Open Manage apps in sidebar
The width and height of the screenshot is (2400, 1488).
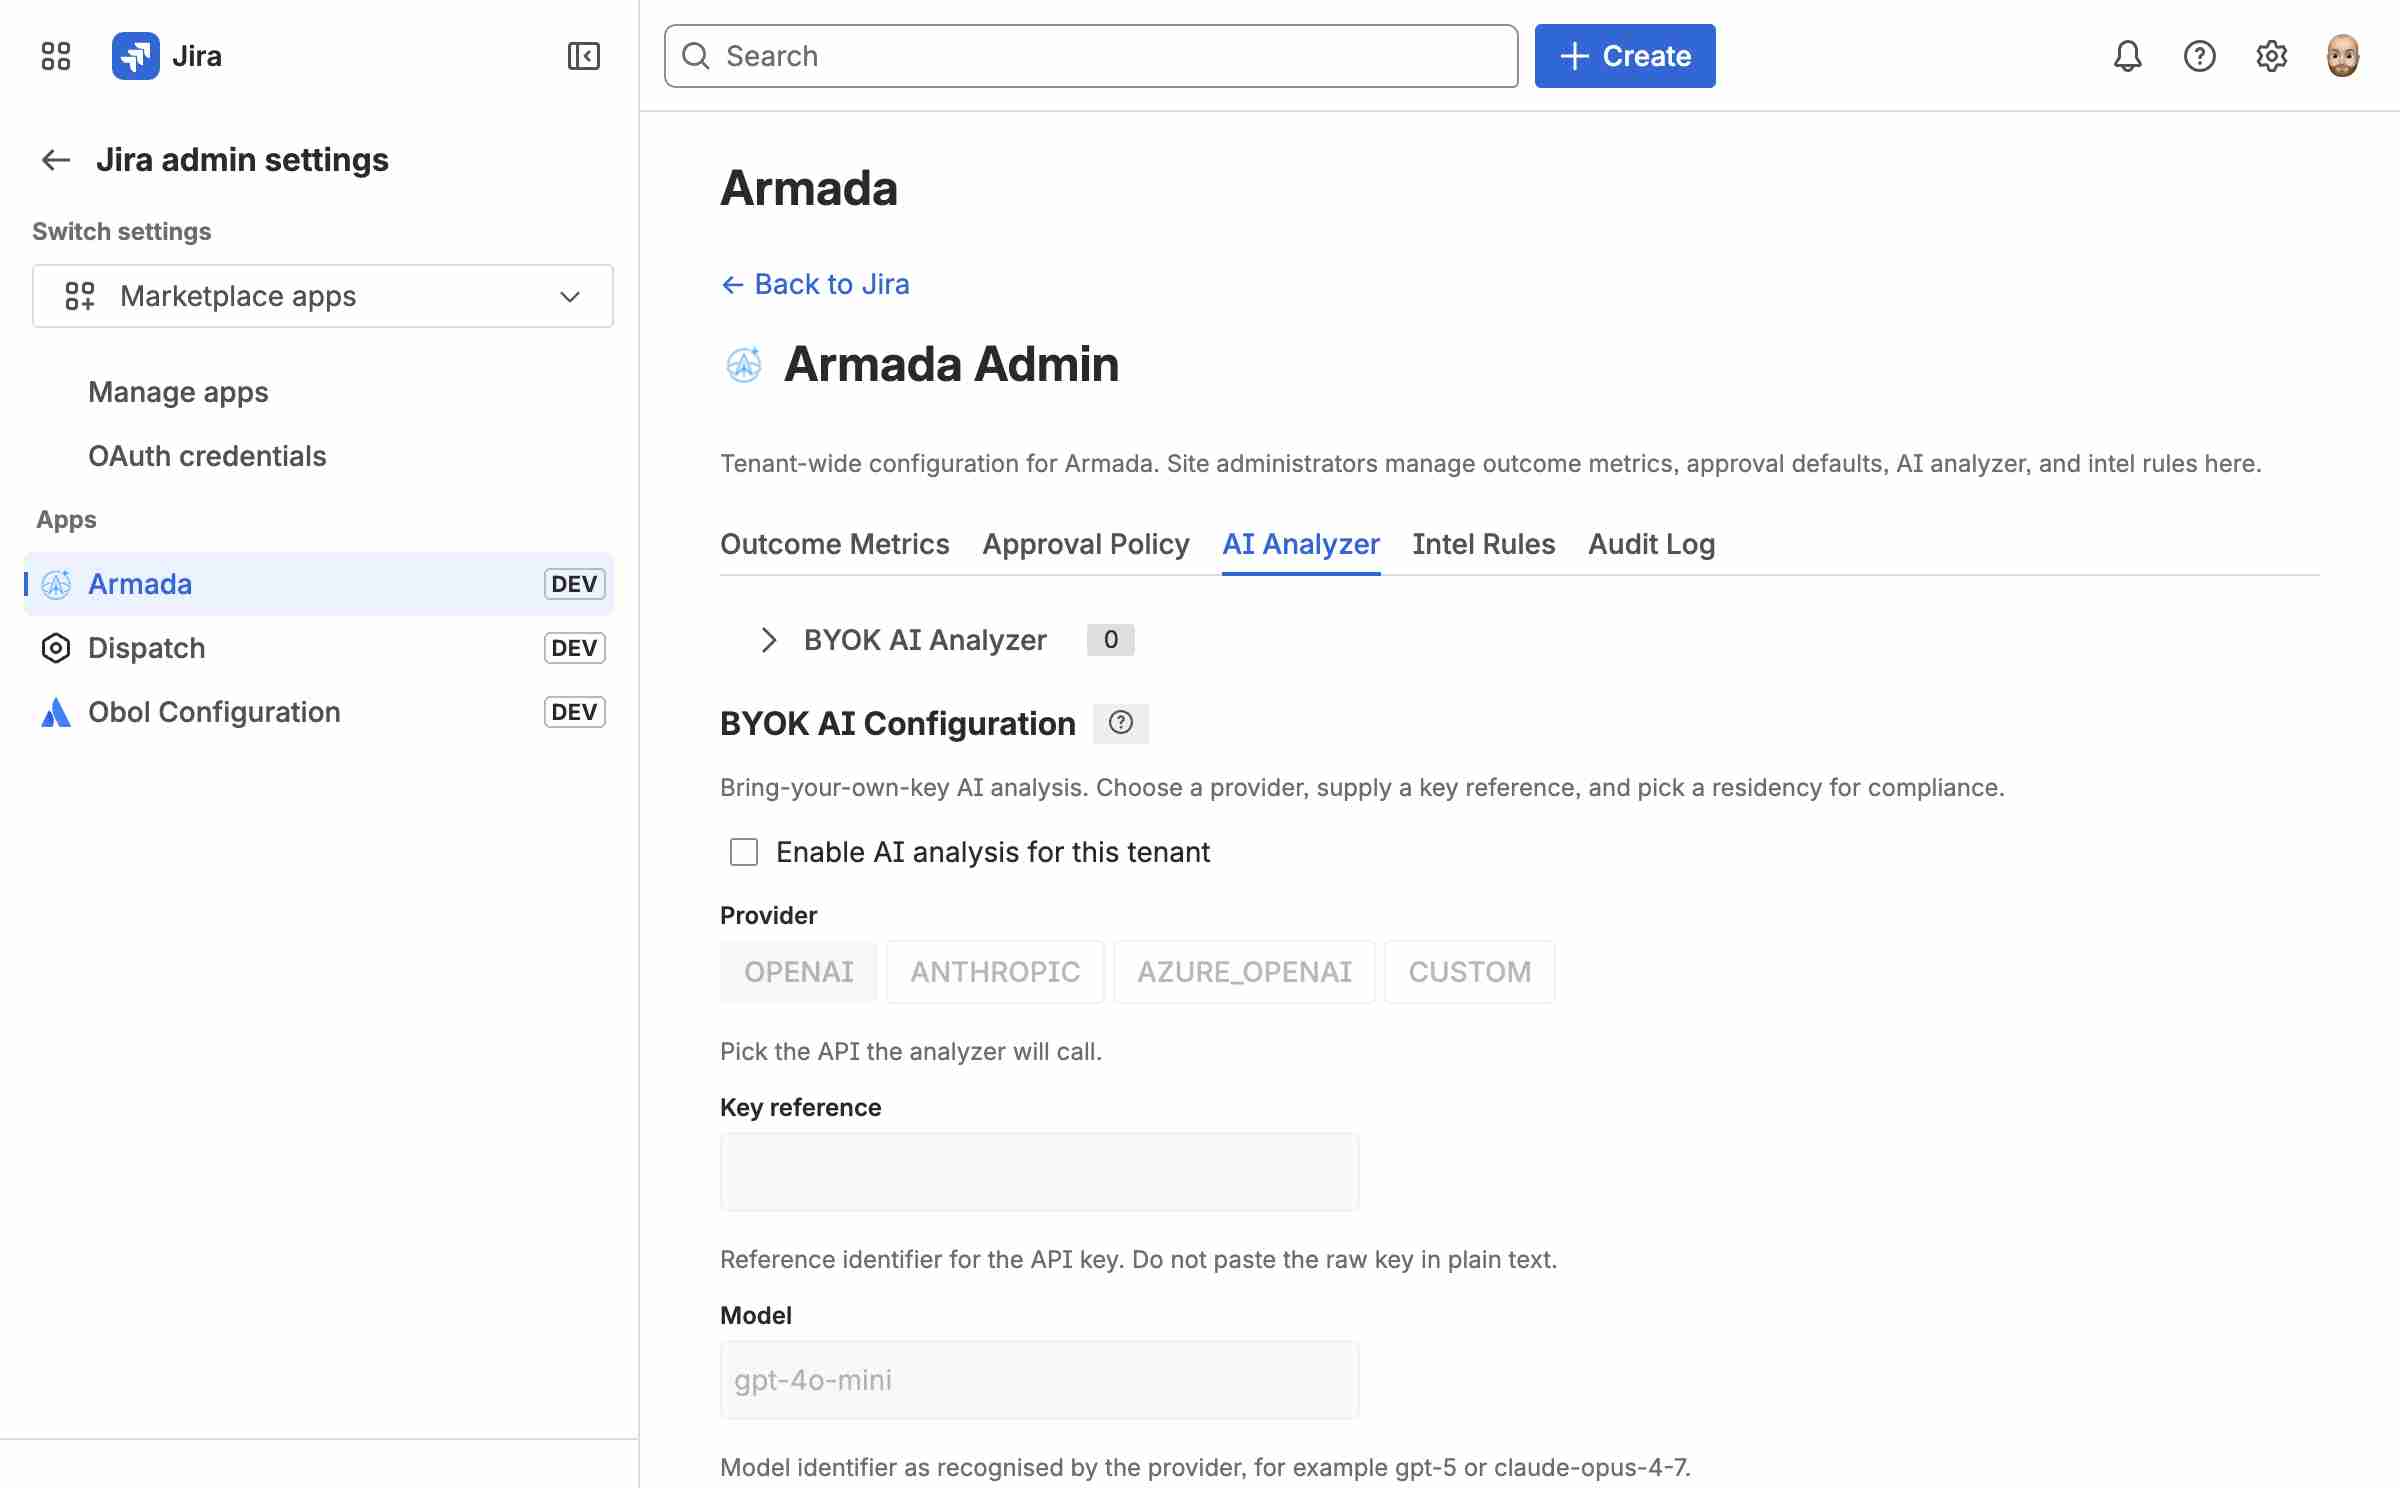(178, 392)
